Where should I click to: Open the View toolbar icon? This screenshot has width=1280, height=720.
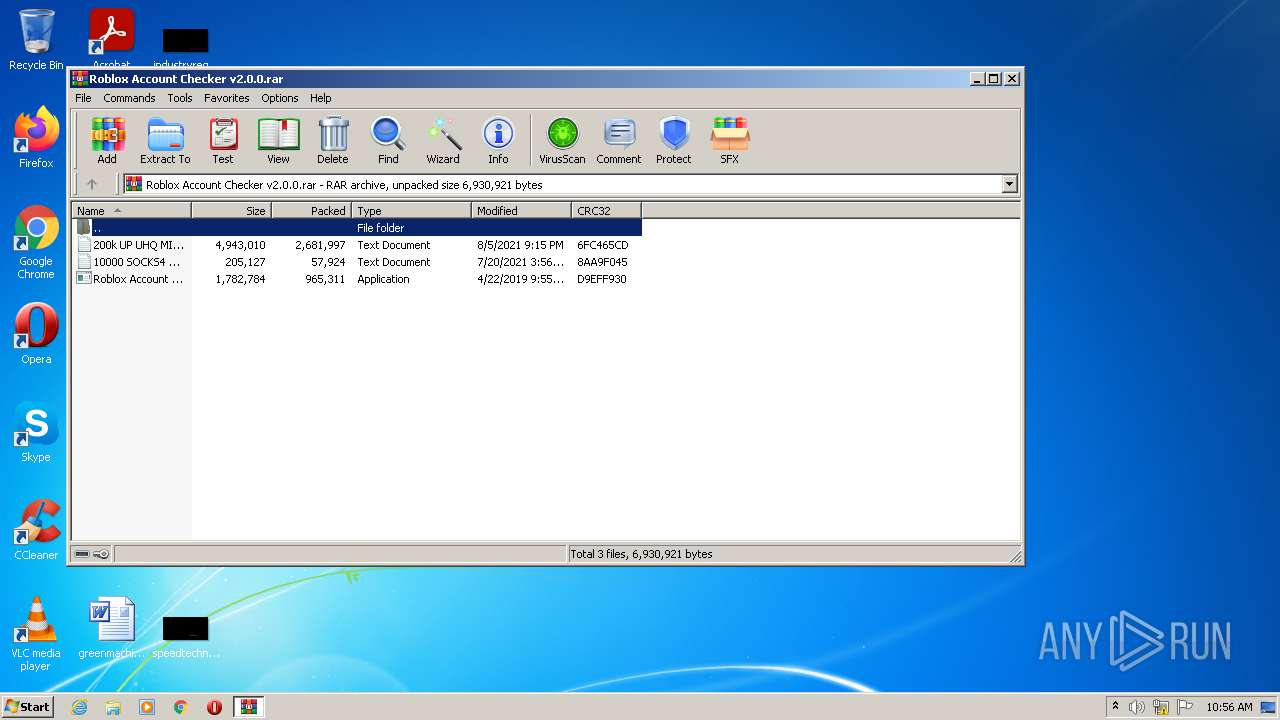(x=278, y=140)
